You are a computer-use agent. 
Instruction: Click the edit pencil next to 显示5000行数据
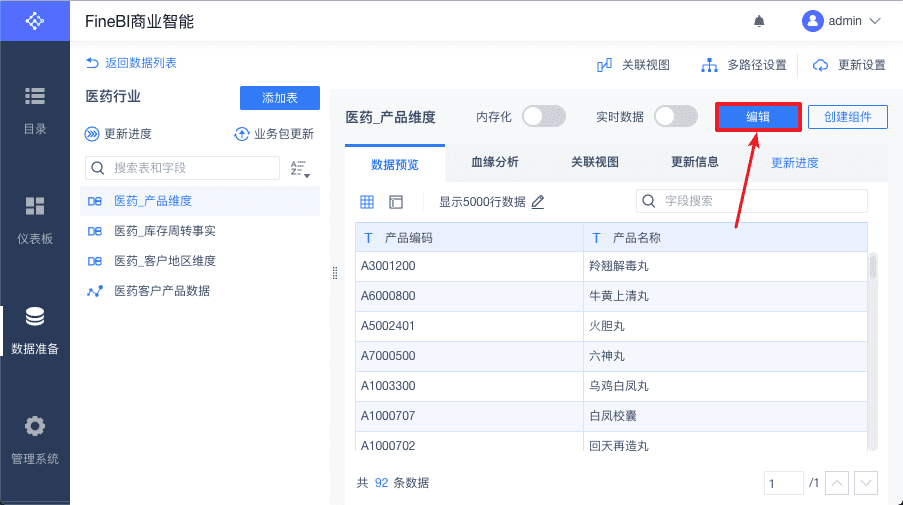[x=538, y=202]
